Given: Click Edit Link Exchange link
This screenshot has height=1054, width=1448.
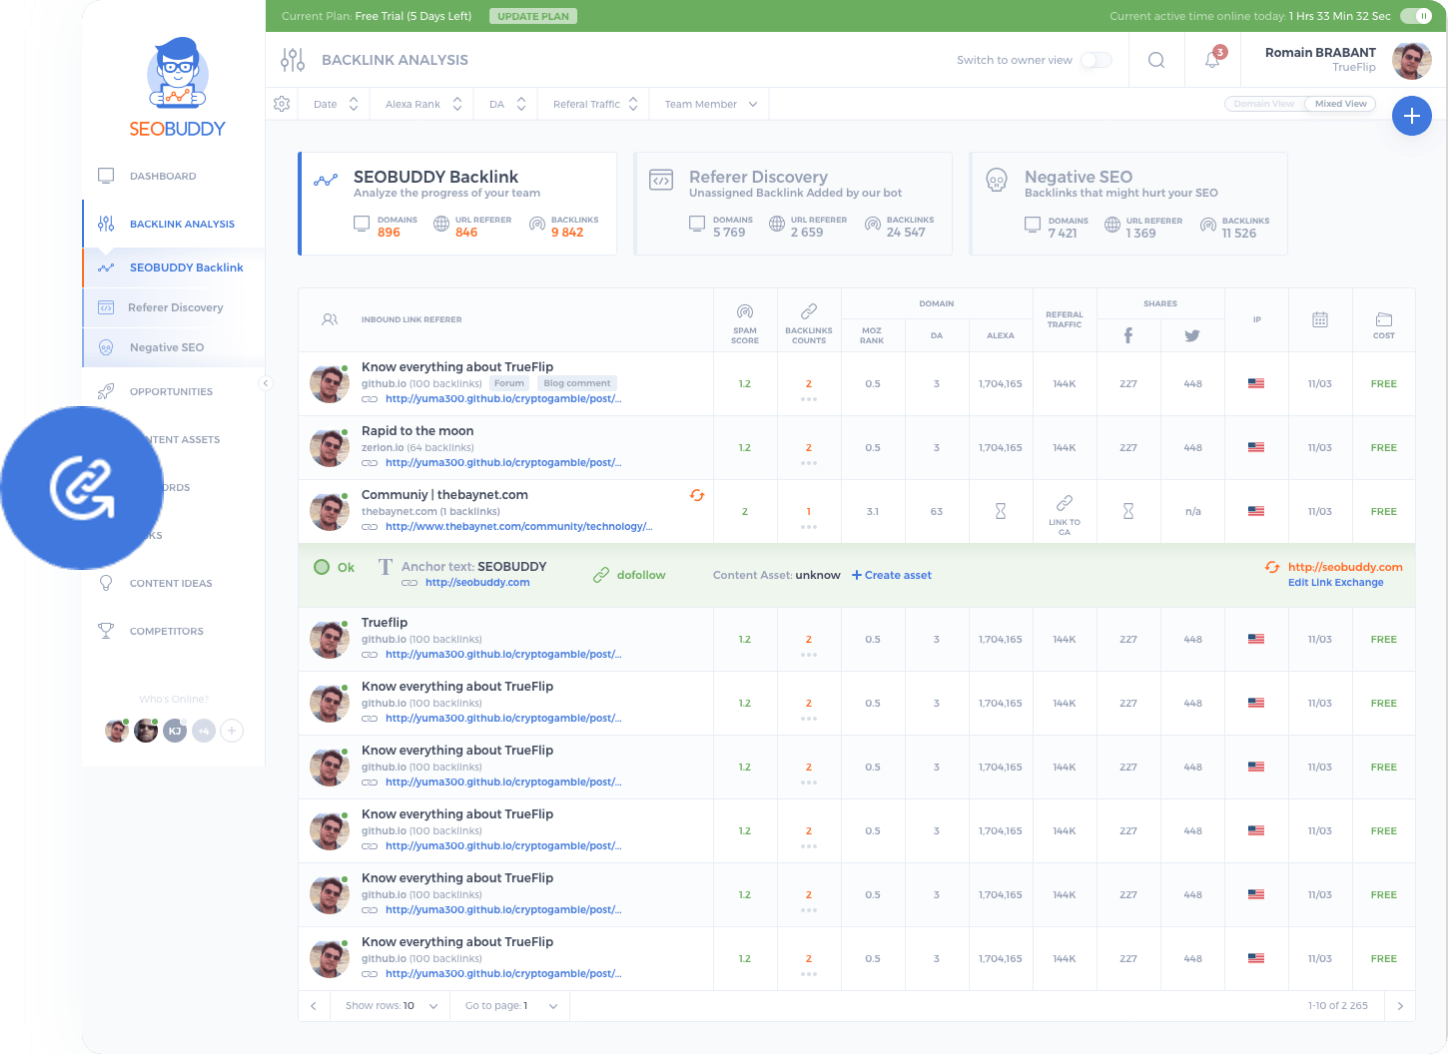Looking at the screenshot, I should (1335, 583).
